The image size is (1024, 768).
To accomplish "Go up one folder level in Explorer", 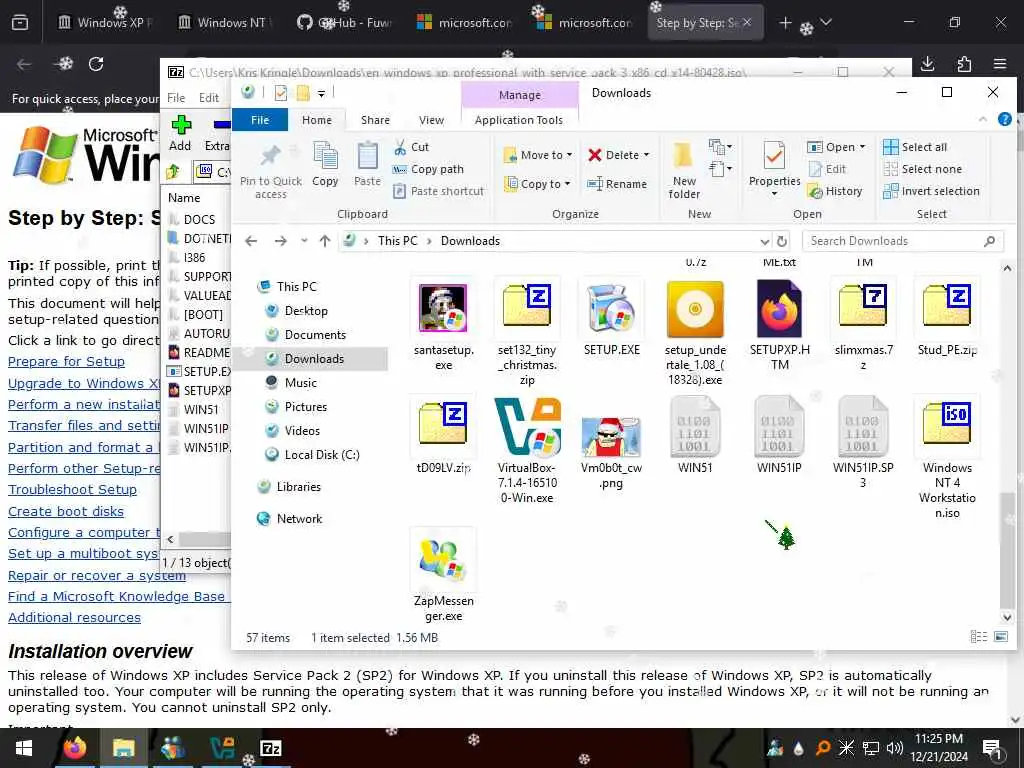I will 325,241.
